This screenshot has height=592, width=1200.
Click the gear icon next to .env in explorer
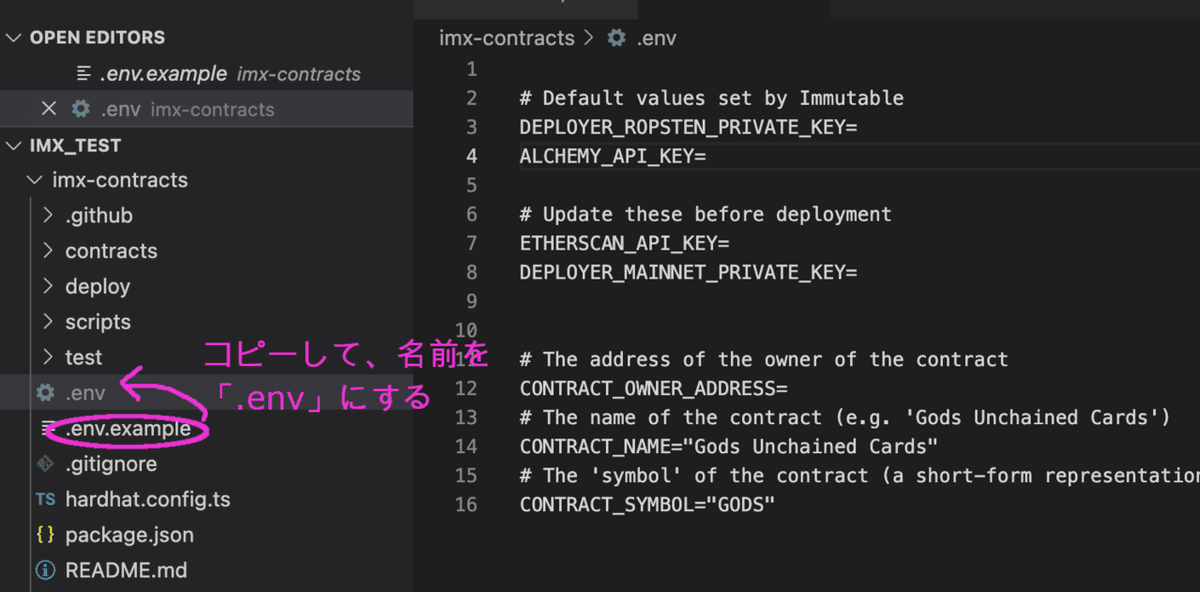pos(44,392)
